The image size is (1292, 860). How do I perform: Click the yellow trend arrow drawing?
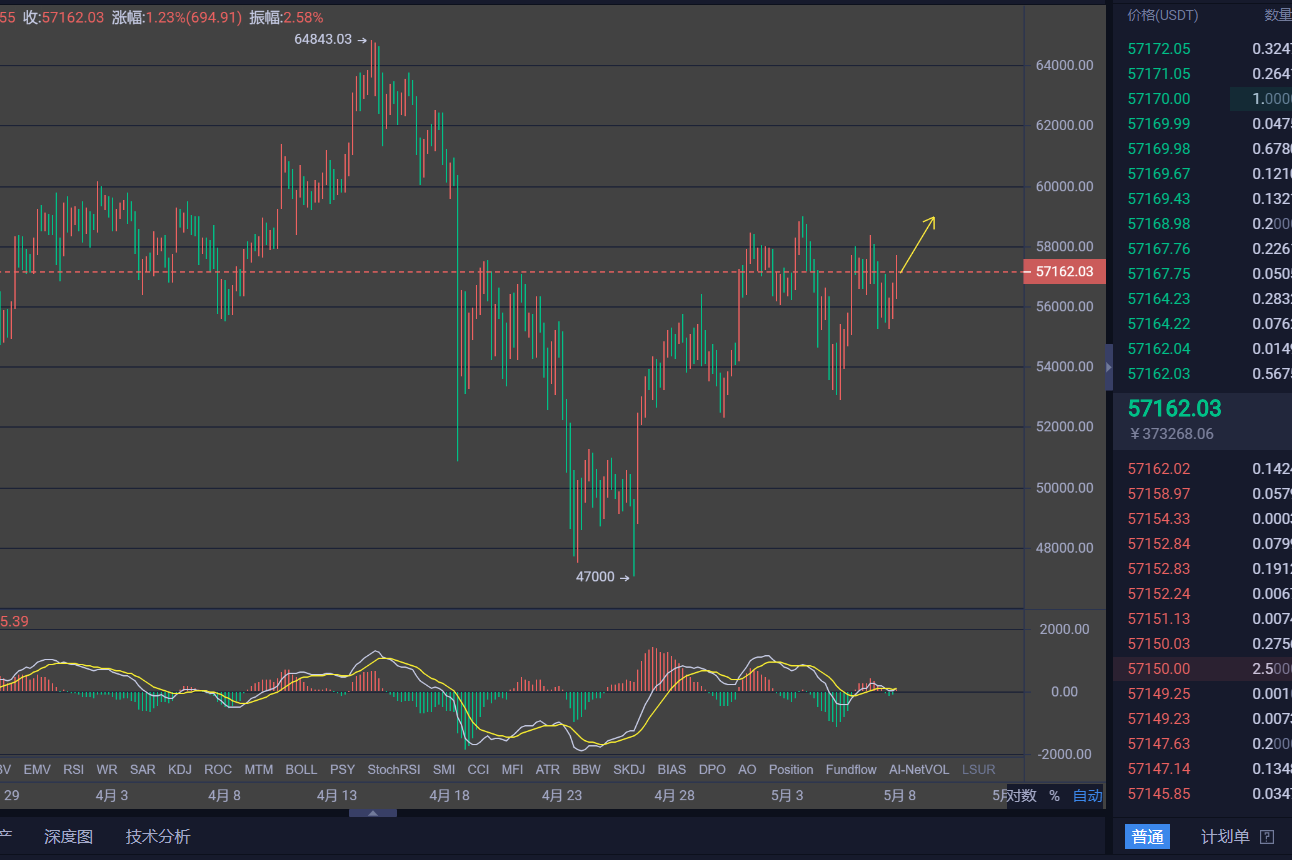pyautogui.click(x=917, y=244)
